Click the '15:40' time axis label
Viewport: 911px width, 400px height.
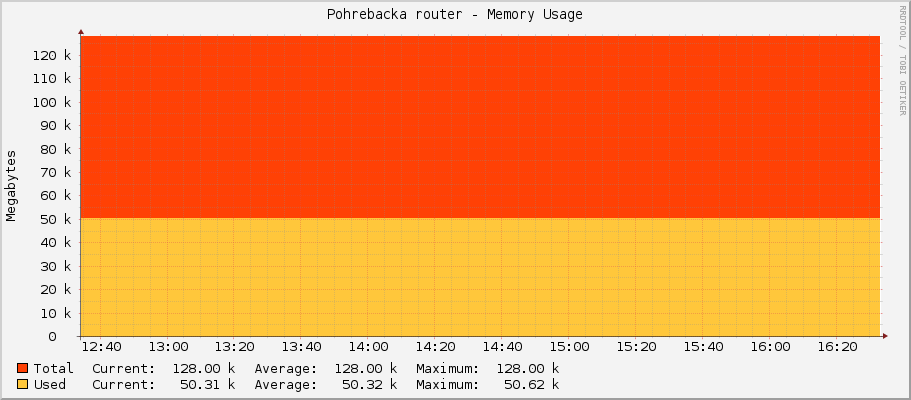pyautogui.click(x=703, y=347)
